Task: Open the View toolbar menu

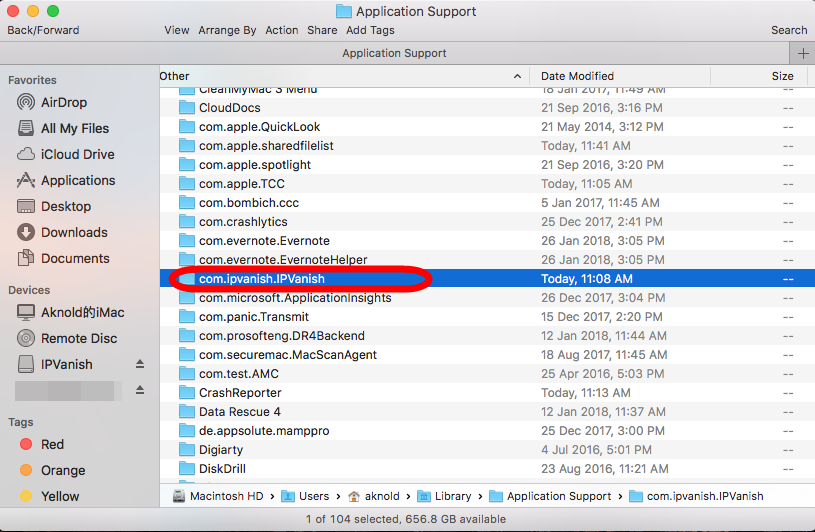Action: coord(177,30)
